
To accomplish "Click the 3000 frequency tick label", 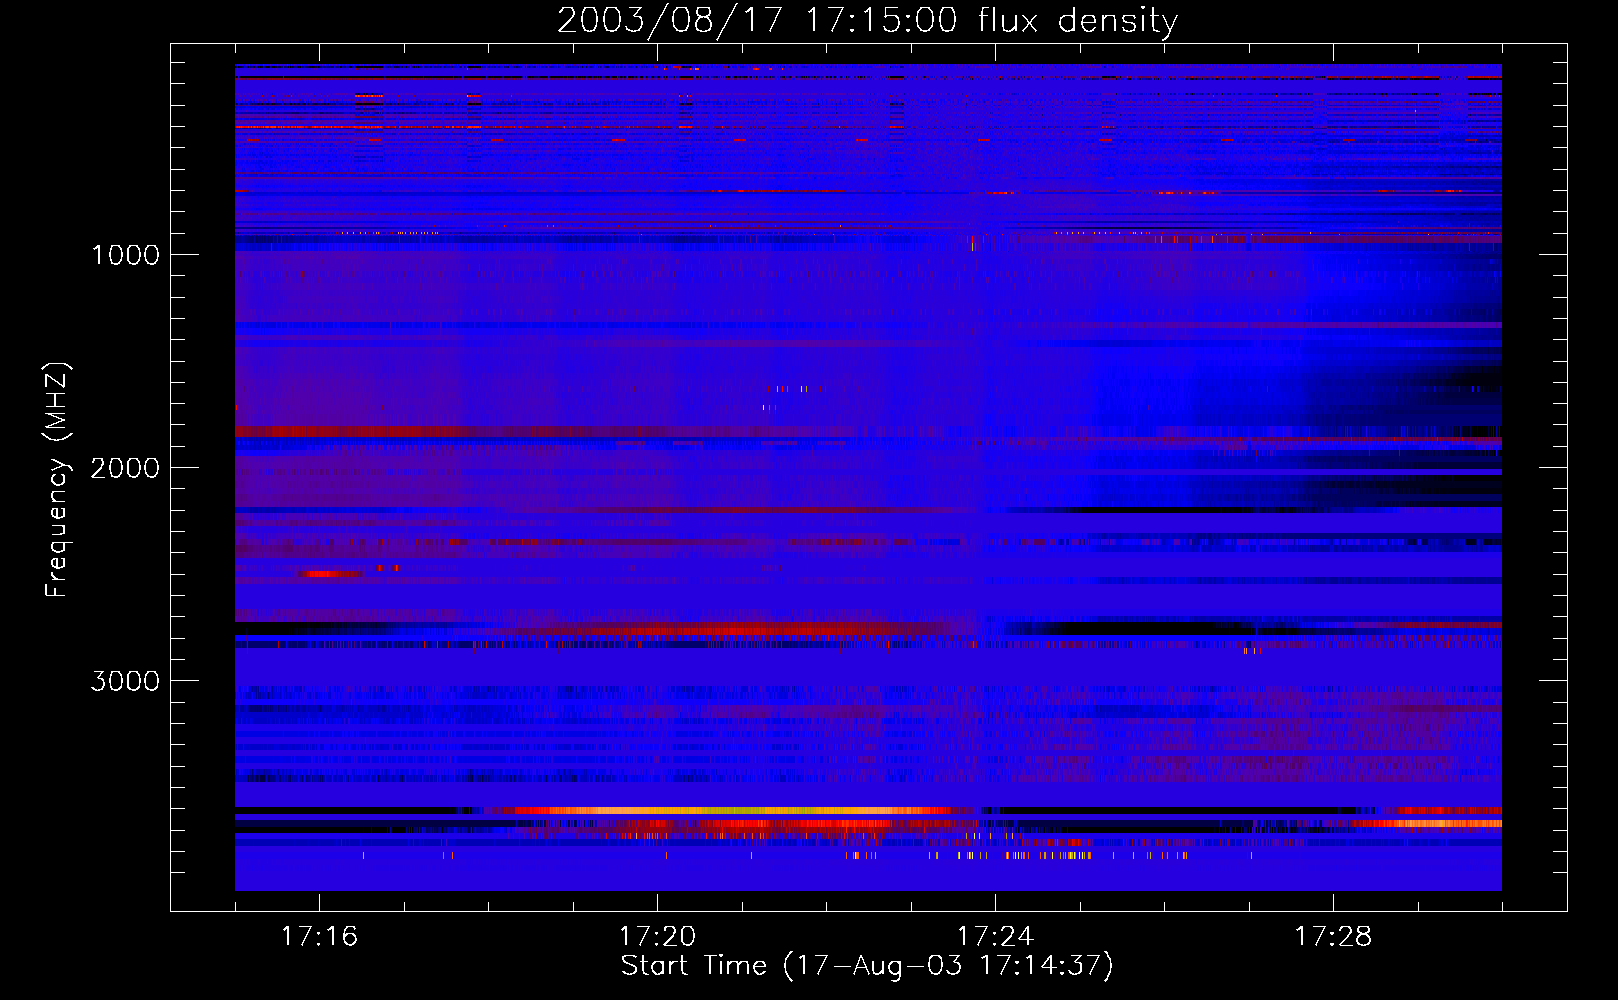I will [125, 681].
